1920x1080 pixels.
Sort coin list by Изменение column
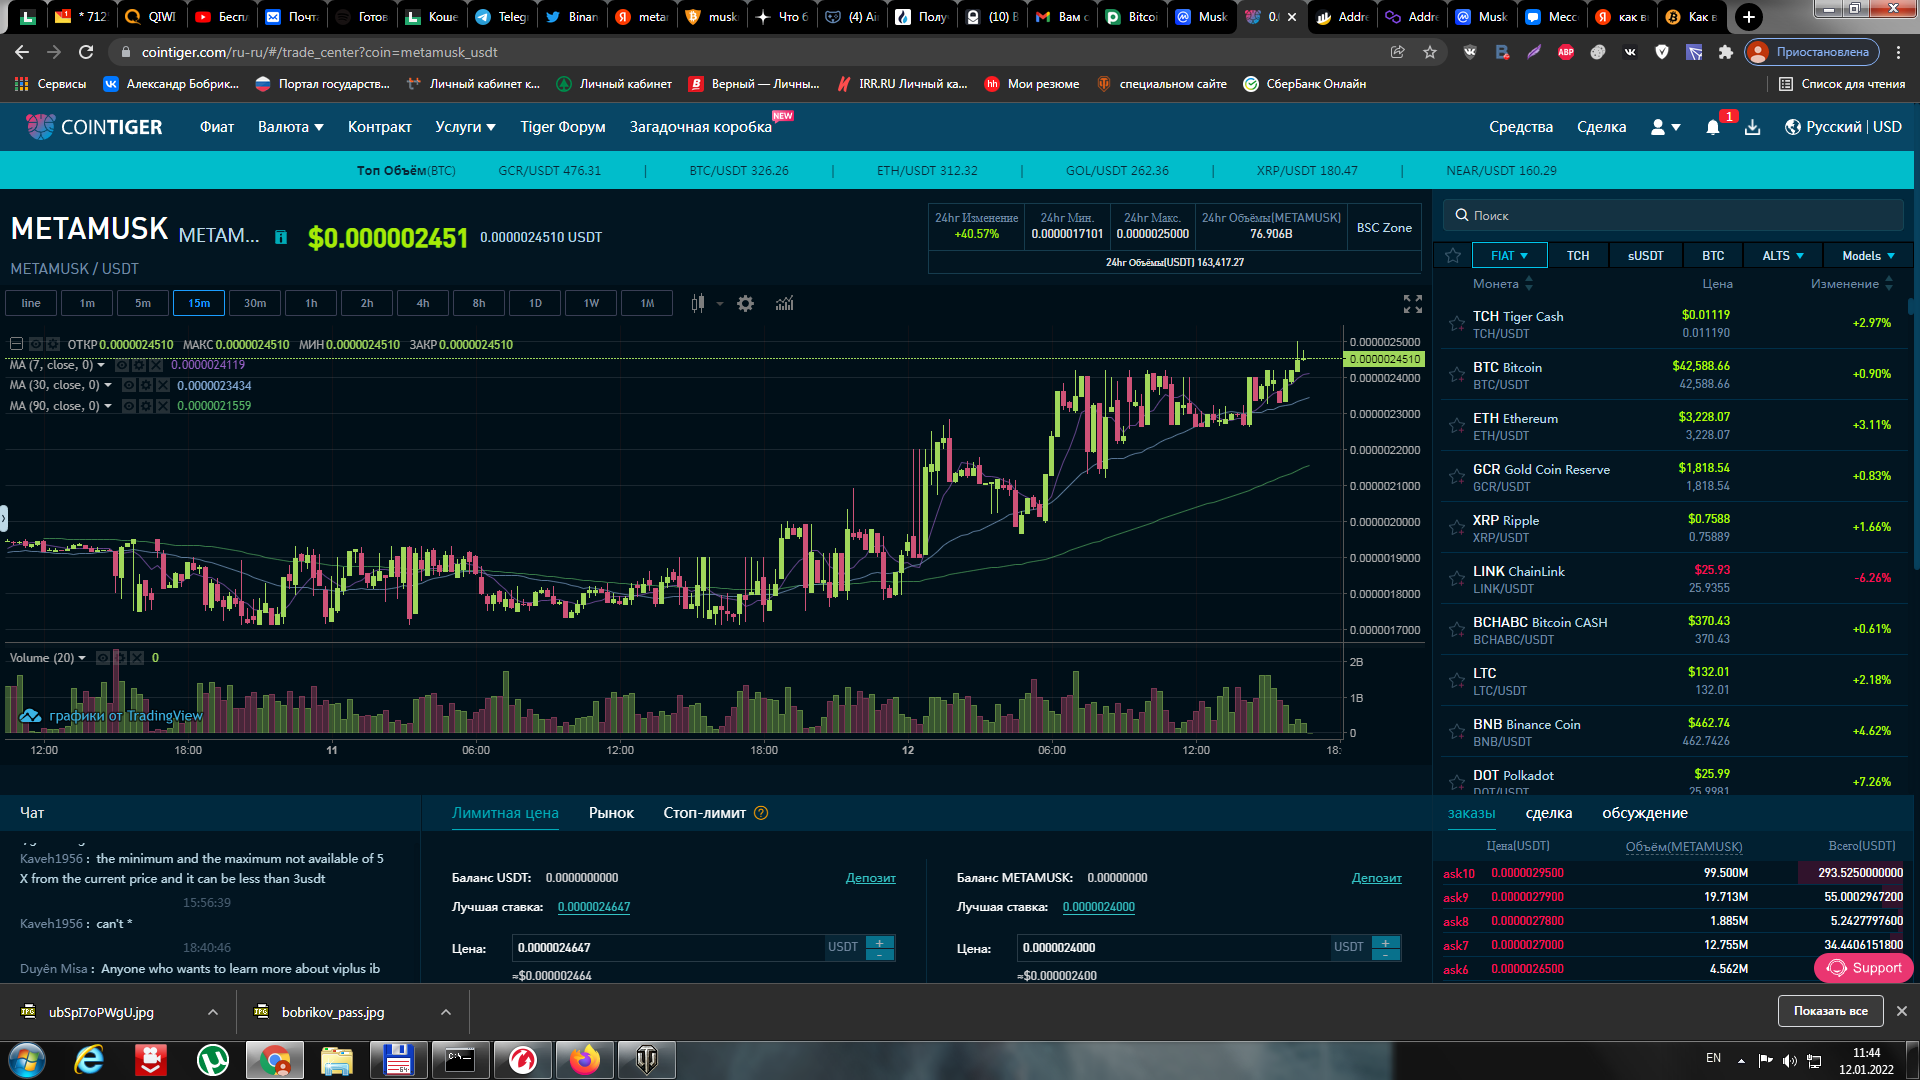1851,284
